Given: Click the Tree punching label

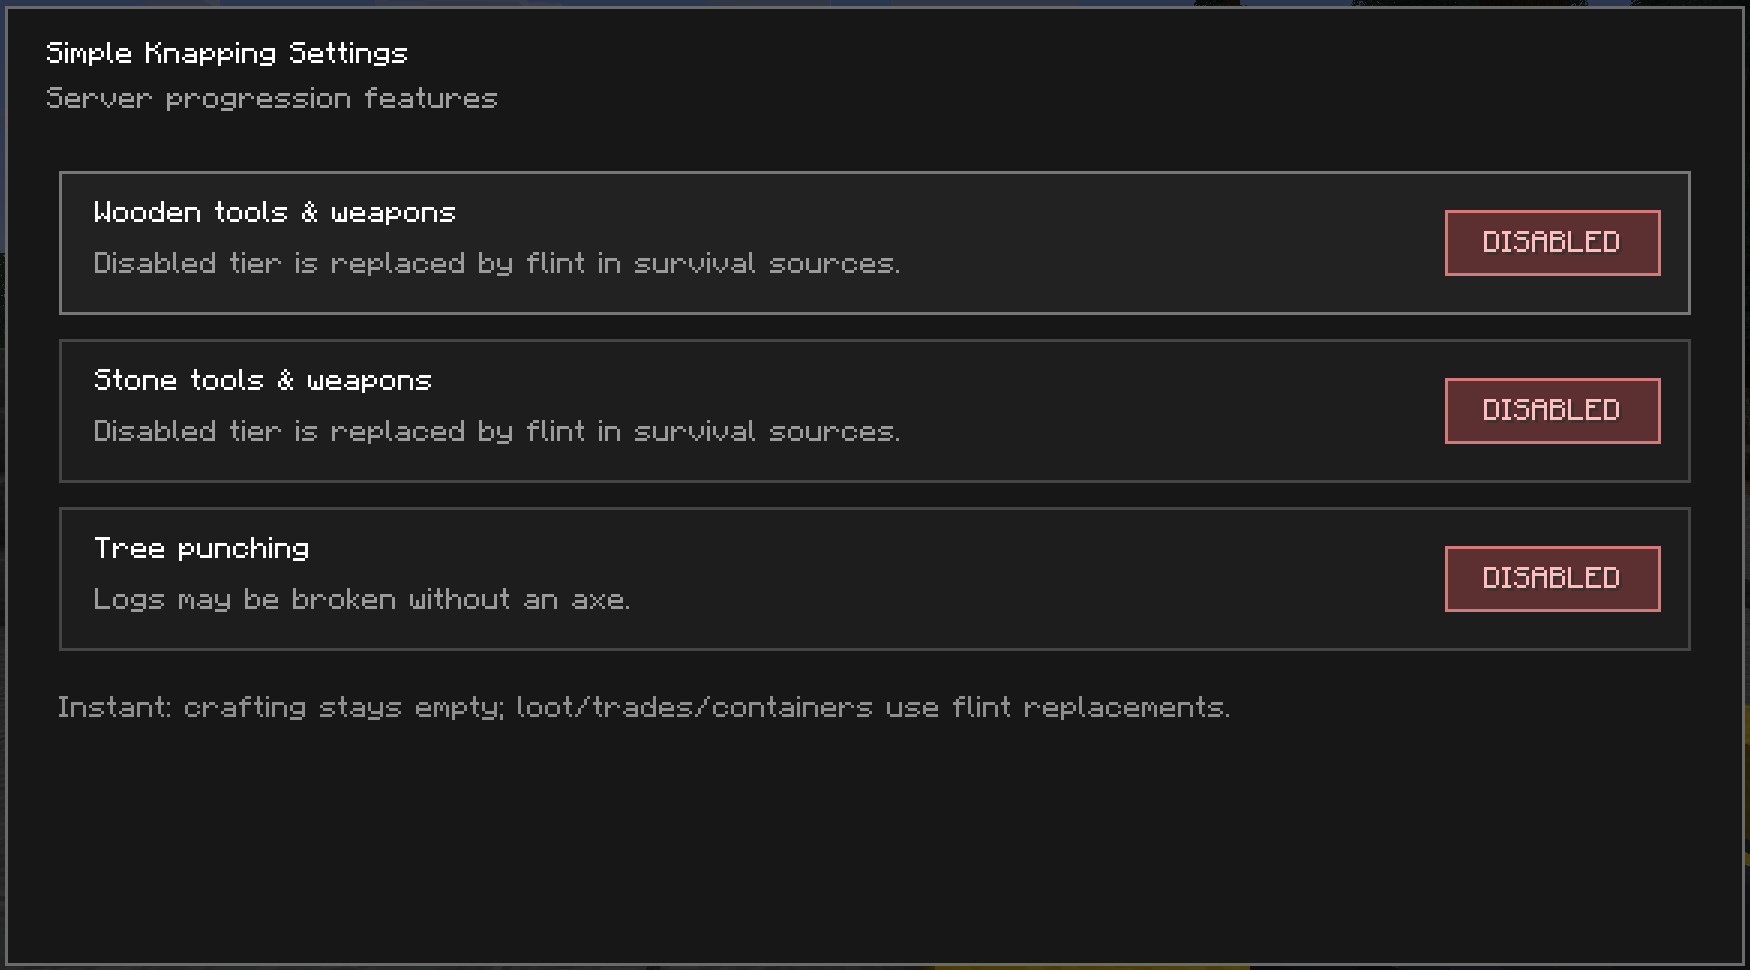Looking at the screenshot, I should point(202,549).
